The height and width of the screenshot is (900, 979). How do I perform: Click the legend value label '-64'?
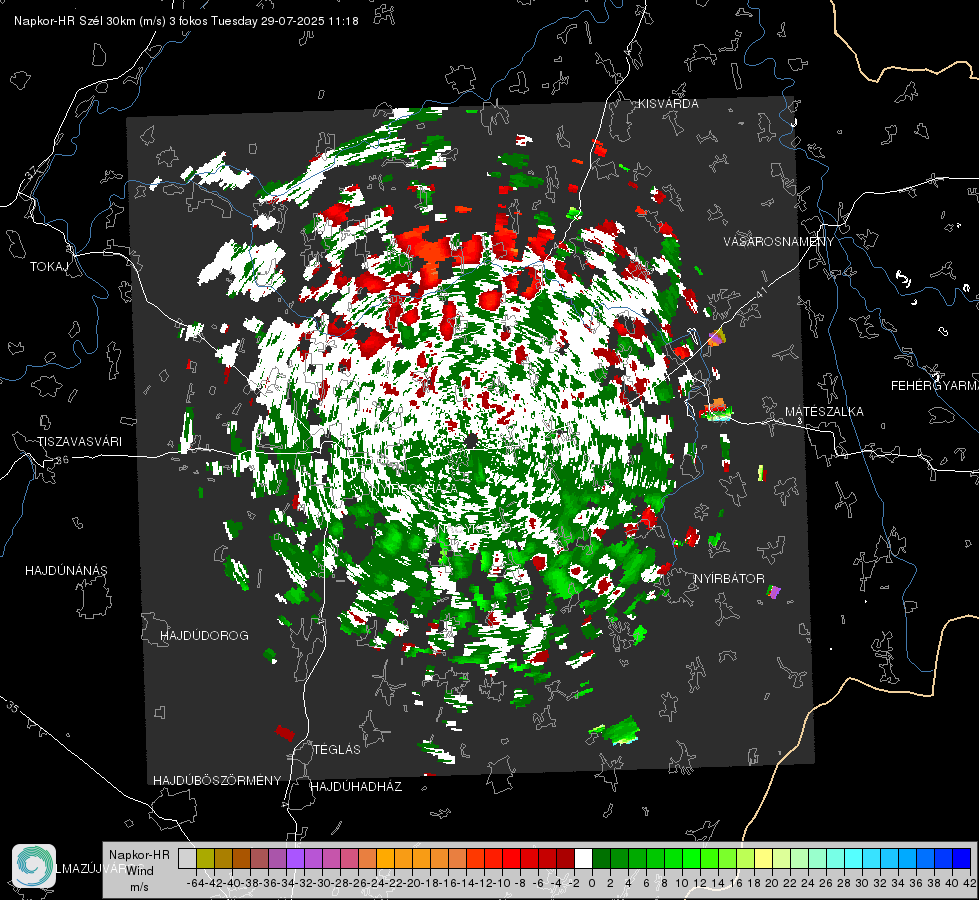click(196, 884)
